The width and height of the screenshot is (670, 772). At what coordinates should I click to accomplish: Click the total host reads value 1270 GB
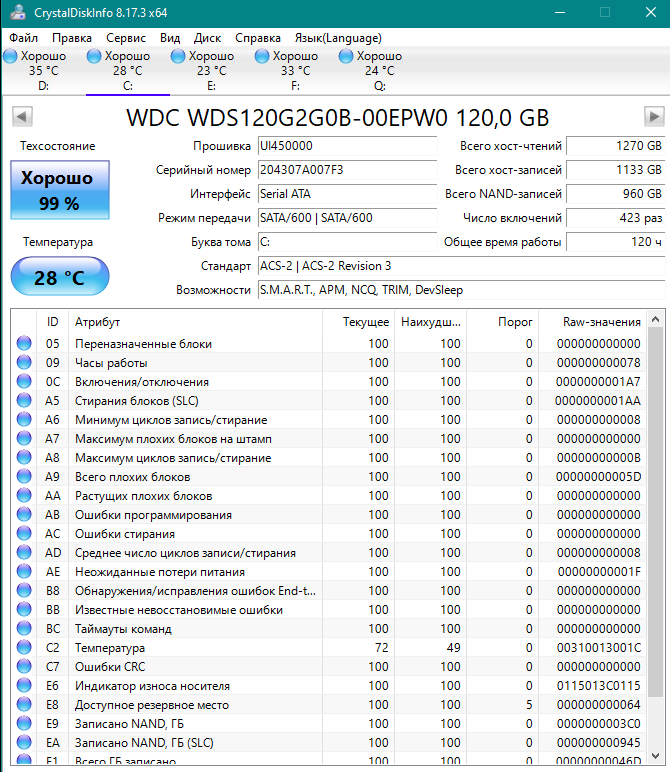point(615,146)
